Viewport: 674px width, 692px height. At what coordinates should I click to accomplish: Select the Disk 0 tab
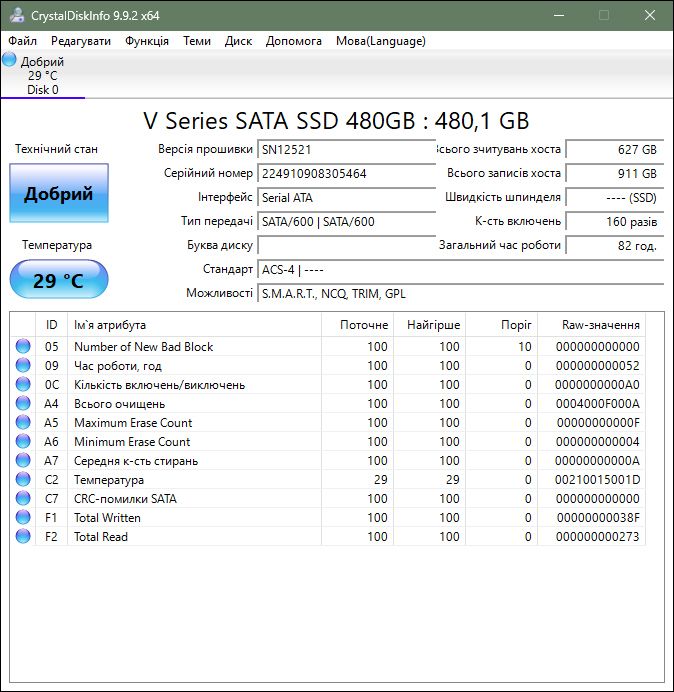[x=43, y=75]
